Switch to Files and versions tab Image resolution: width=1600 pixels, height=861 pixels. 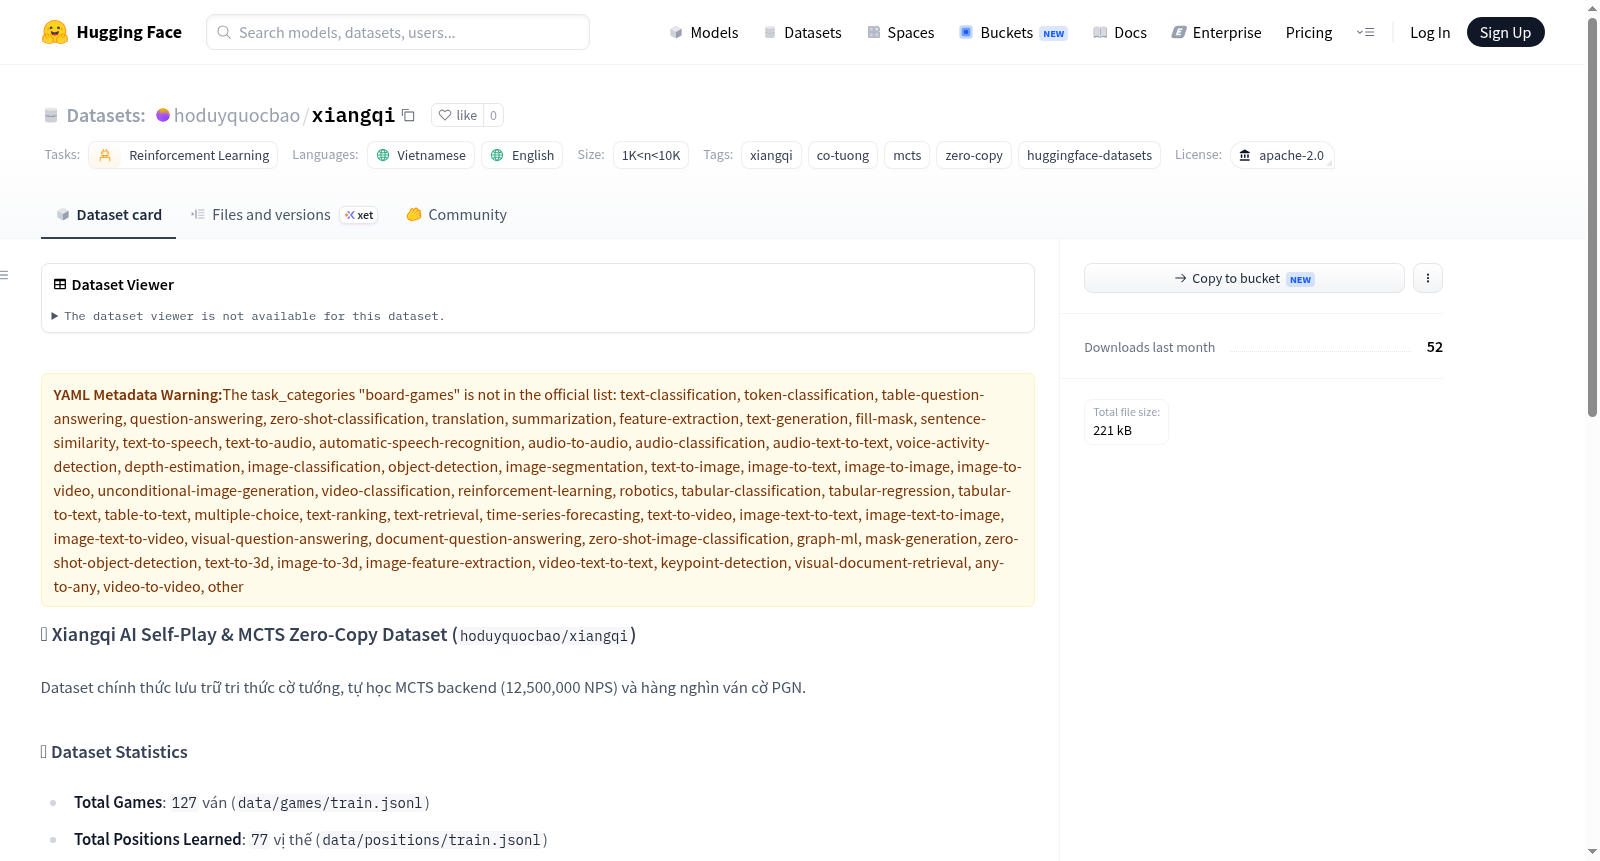pos(284,215)
